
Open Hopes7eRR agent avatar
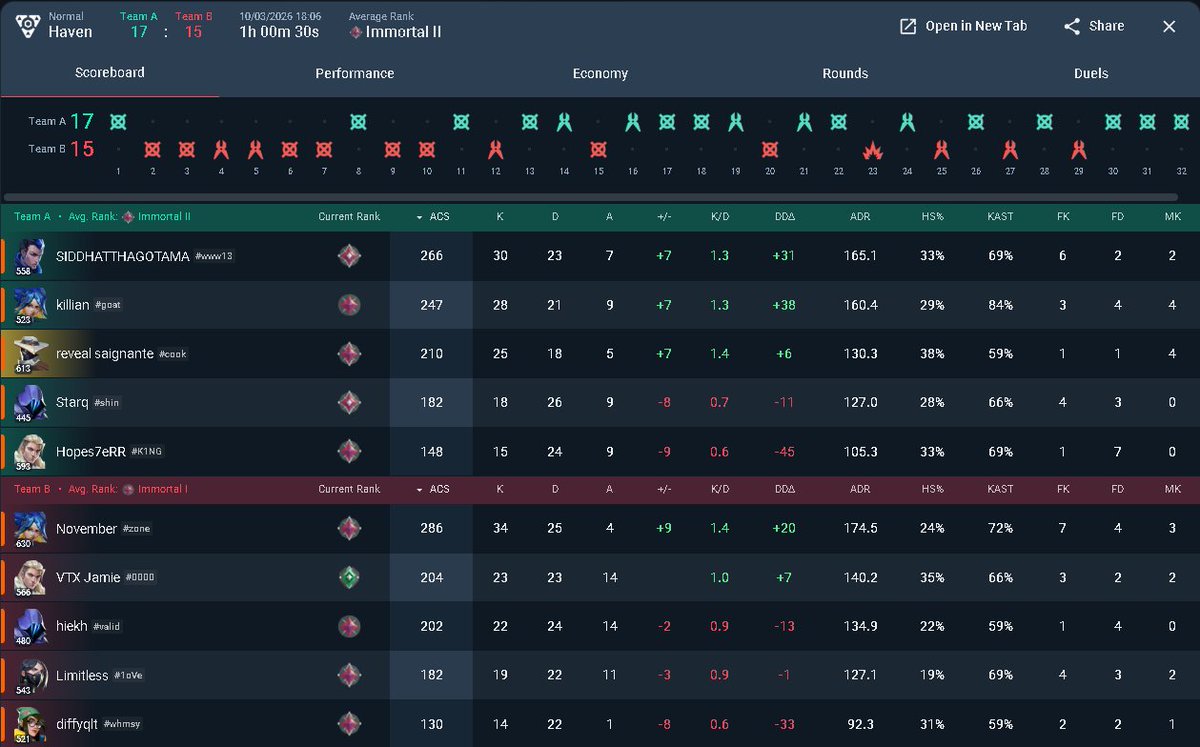(x=29, y=452)
